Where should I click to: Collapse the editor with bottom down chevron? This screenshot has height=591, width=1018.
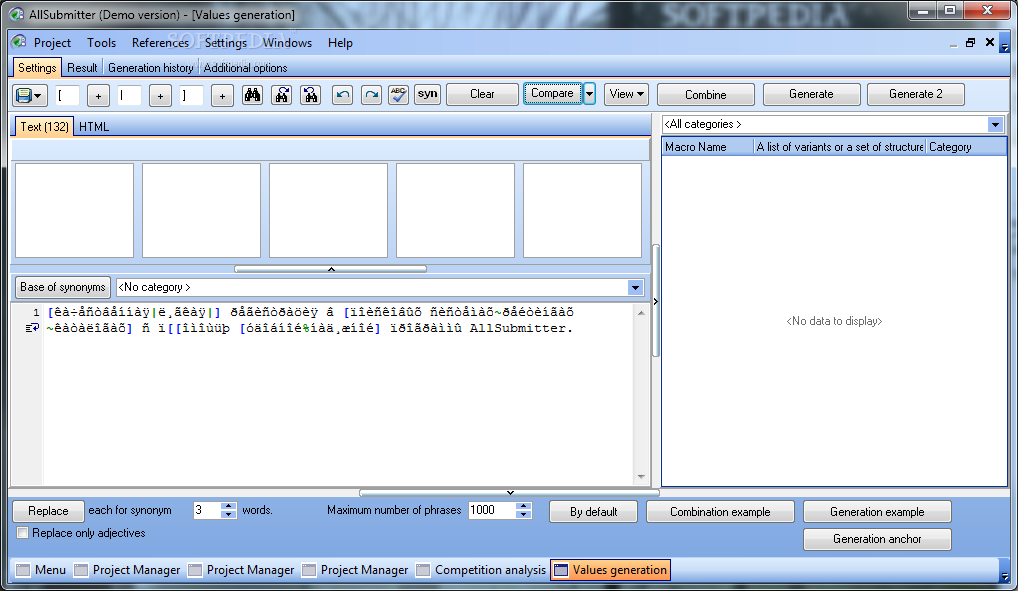pyautogui.click(x=510, y=493)
